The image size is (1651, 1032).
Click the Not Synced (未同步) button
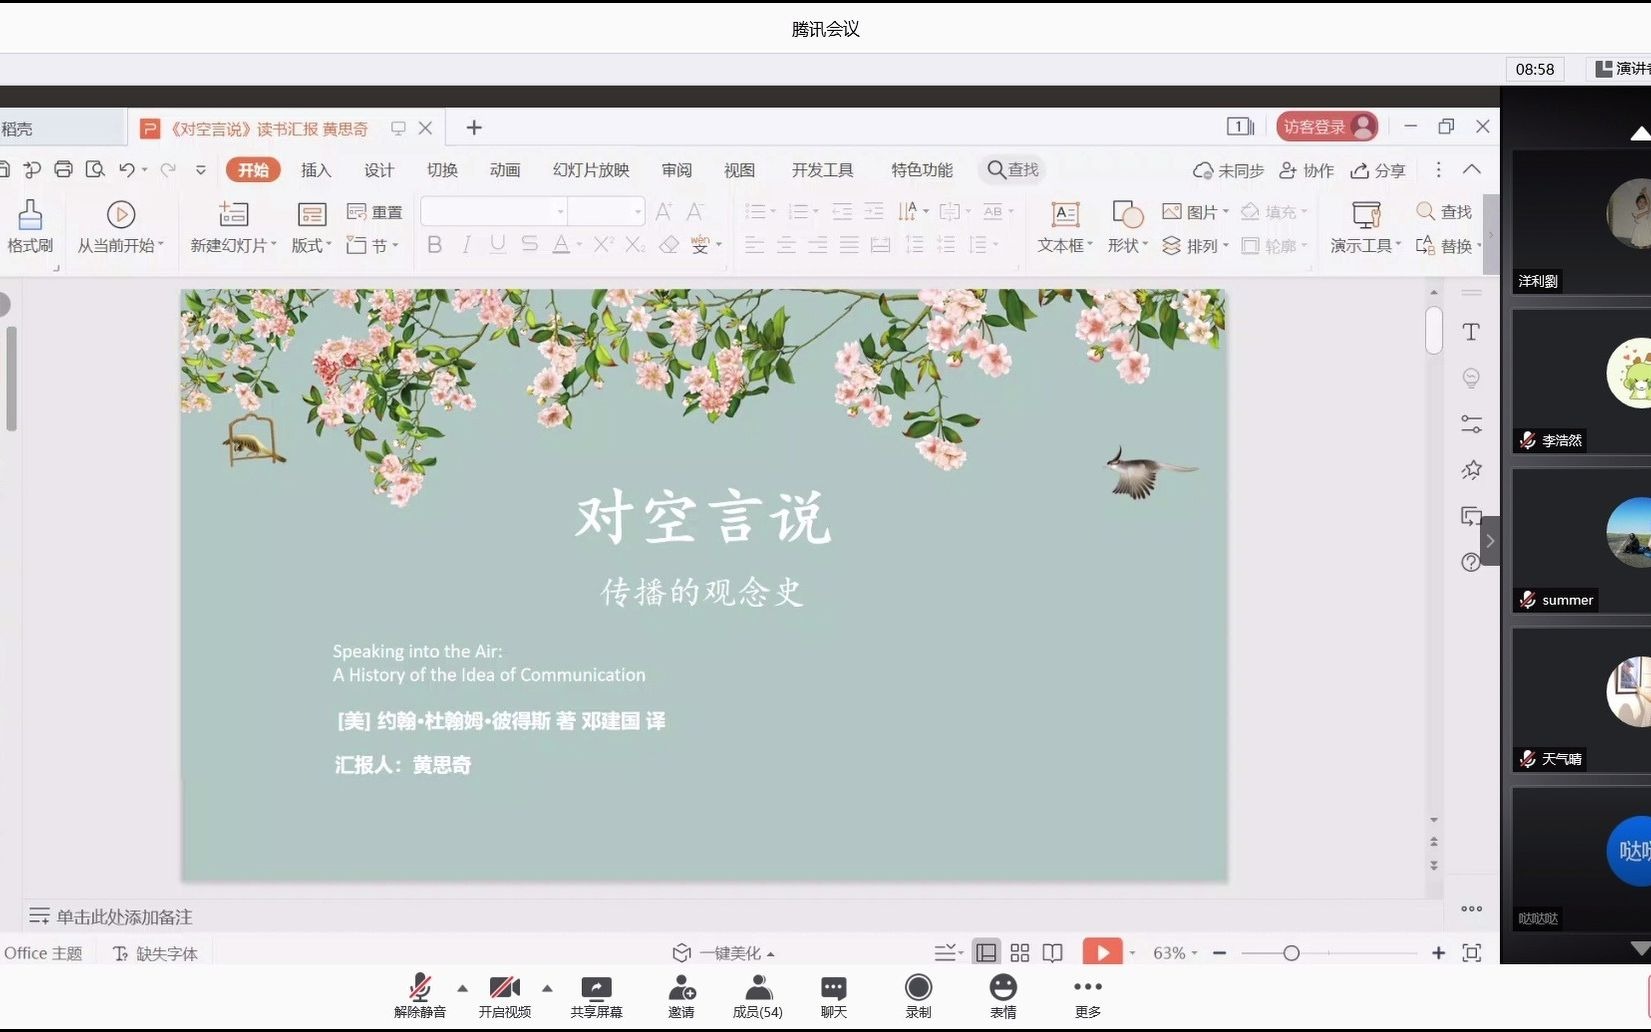1228,170
